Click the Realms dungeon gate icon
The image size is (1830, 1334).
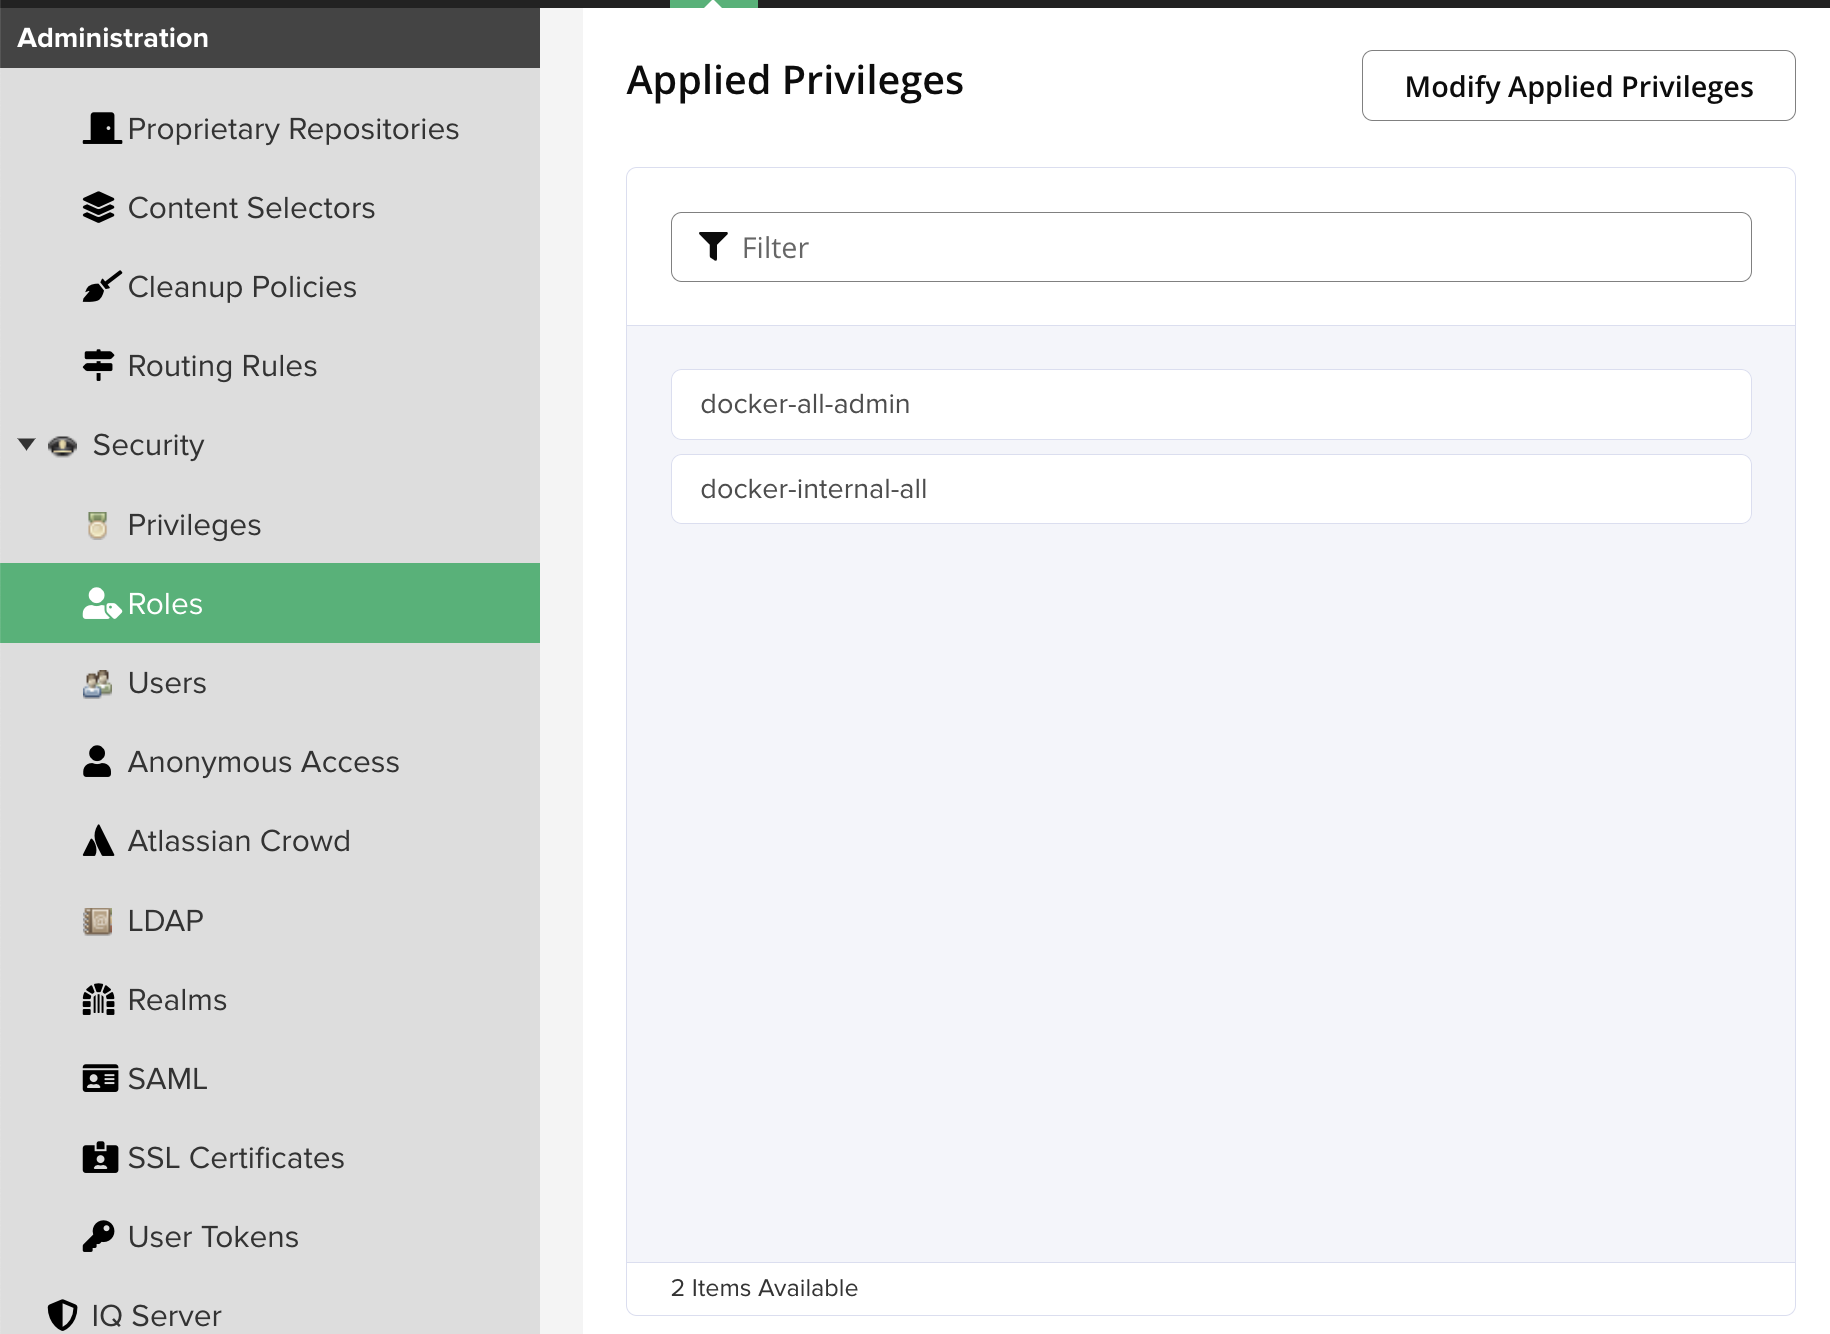pyautogui.click(x=98, y=999)
